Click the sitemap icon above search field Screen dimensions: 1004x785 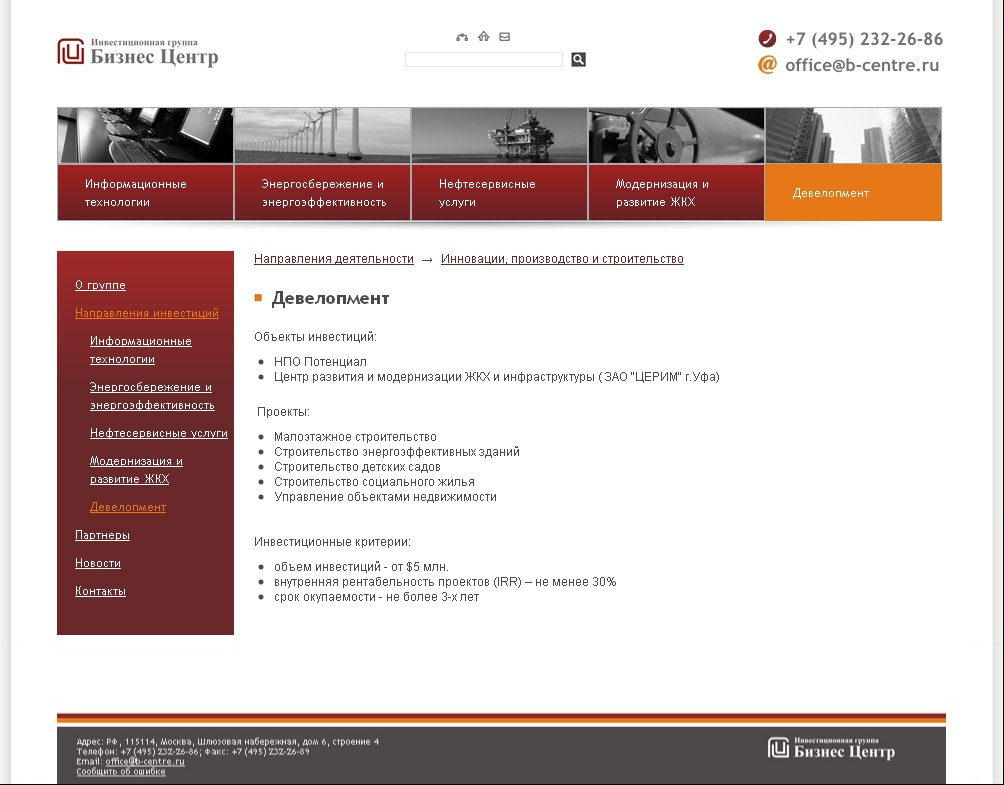[x=462, y=37]
